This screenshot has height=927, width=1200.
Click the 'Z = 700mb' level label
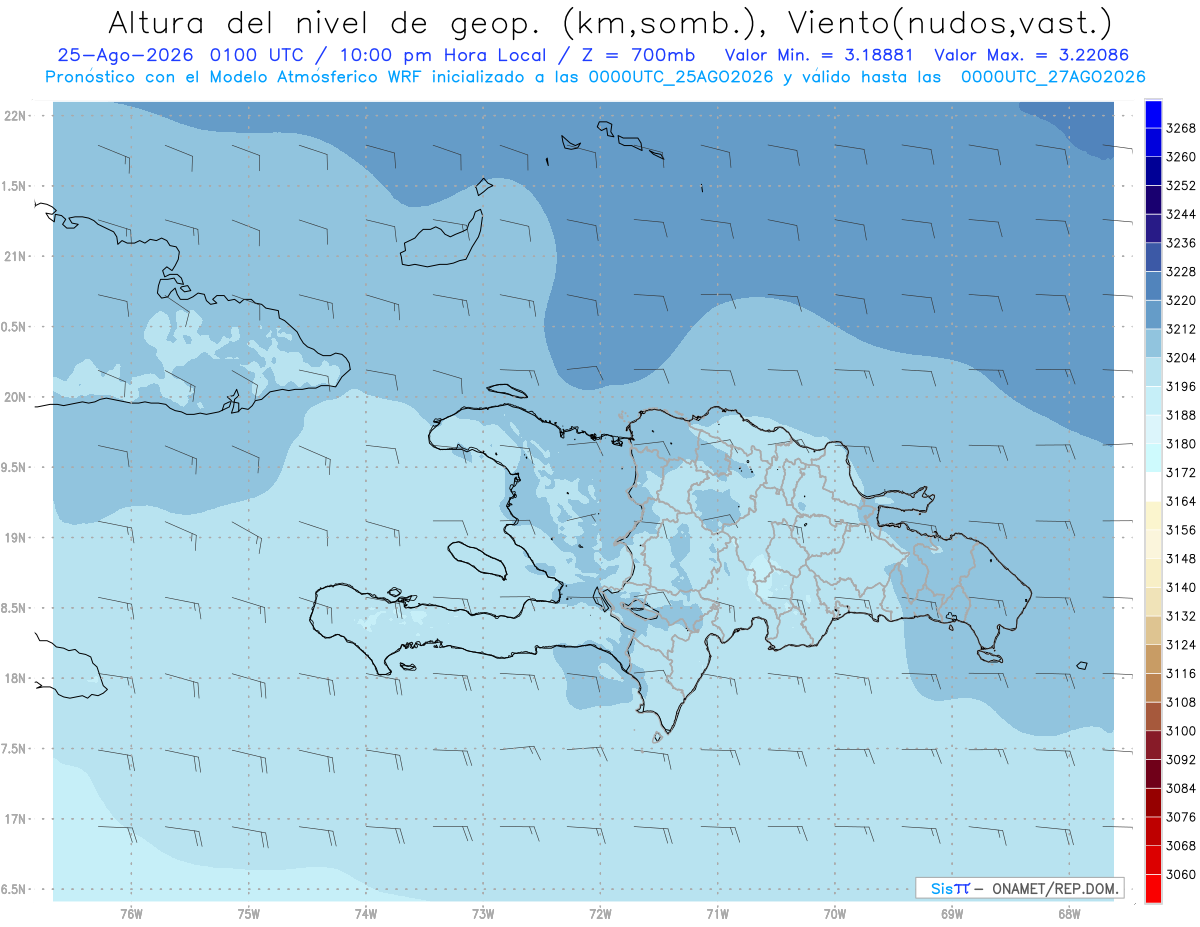tap(633, 55)
